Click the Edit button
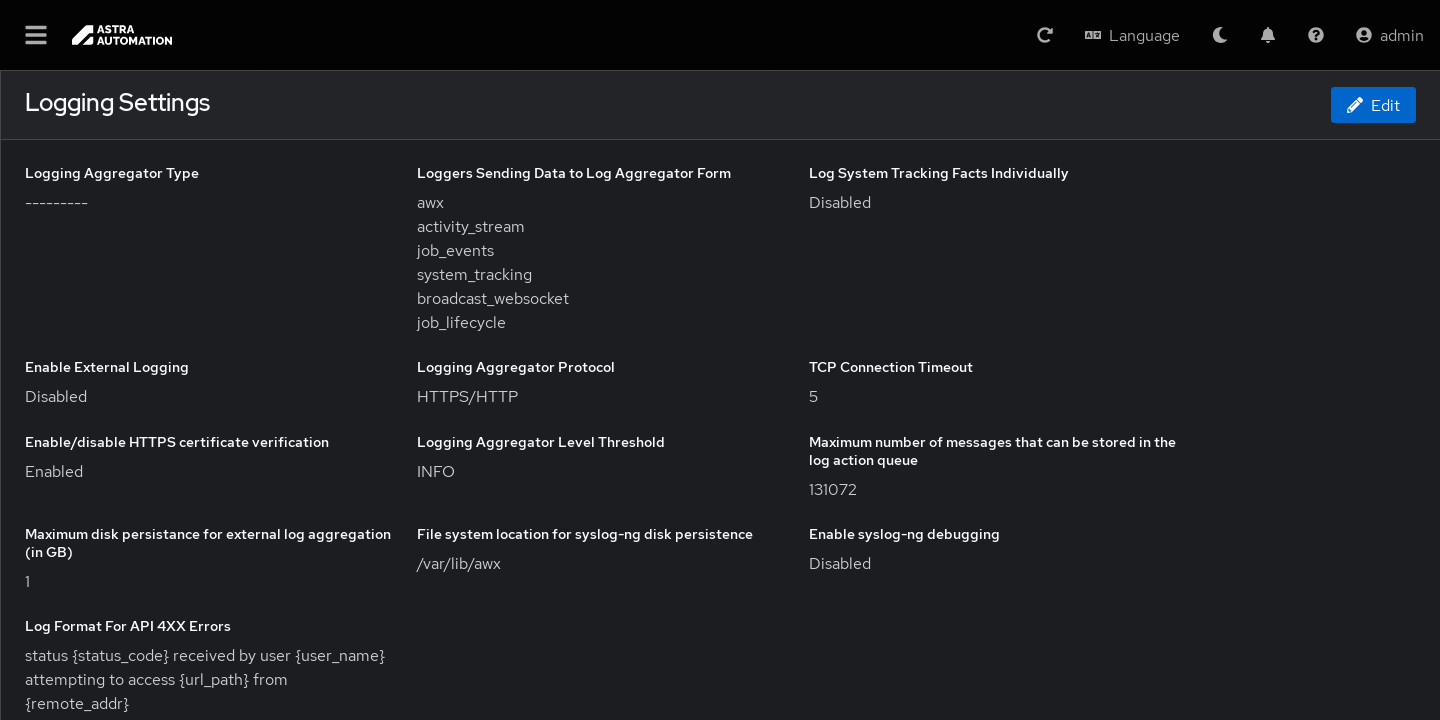 point(1373,105)
